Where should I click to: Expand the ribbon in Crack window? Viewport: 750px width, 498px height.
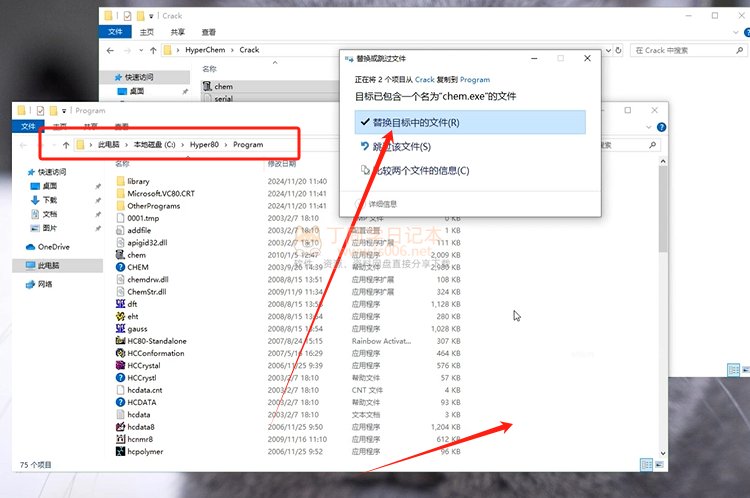pyautogui.click(x=736, y=33)
